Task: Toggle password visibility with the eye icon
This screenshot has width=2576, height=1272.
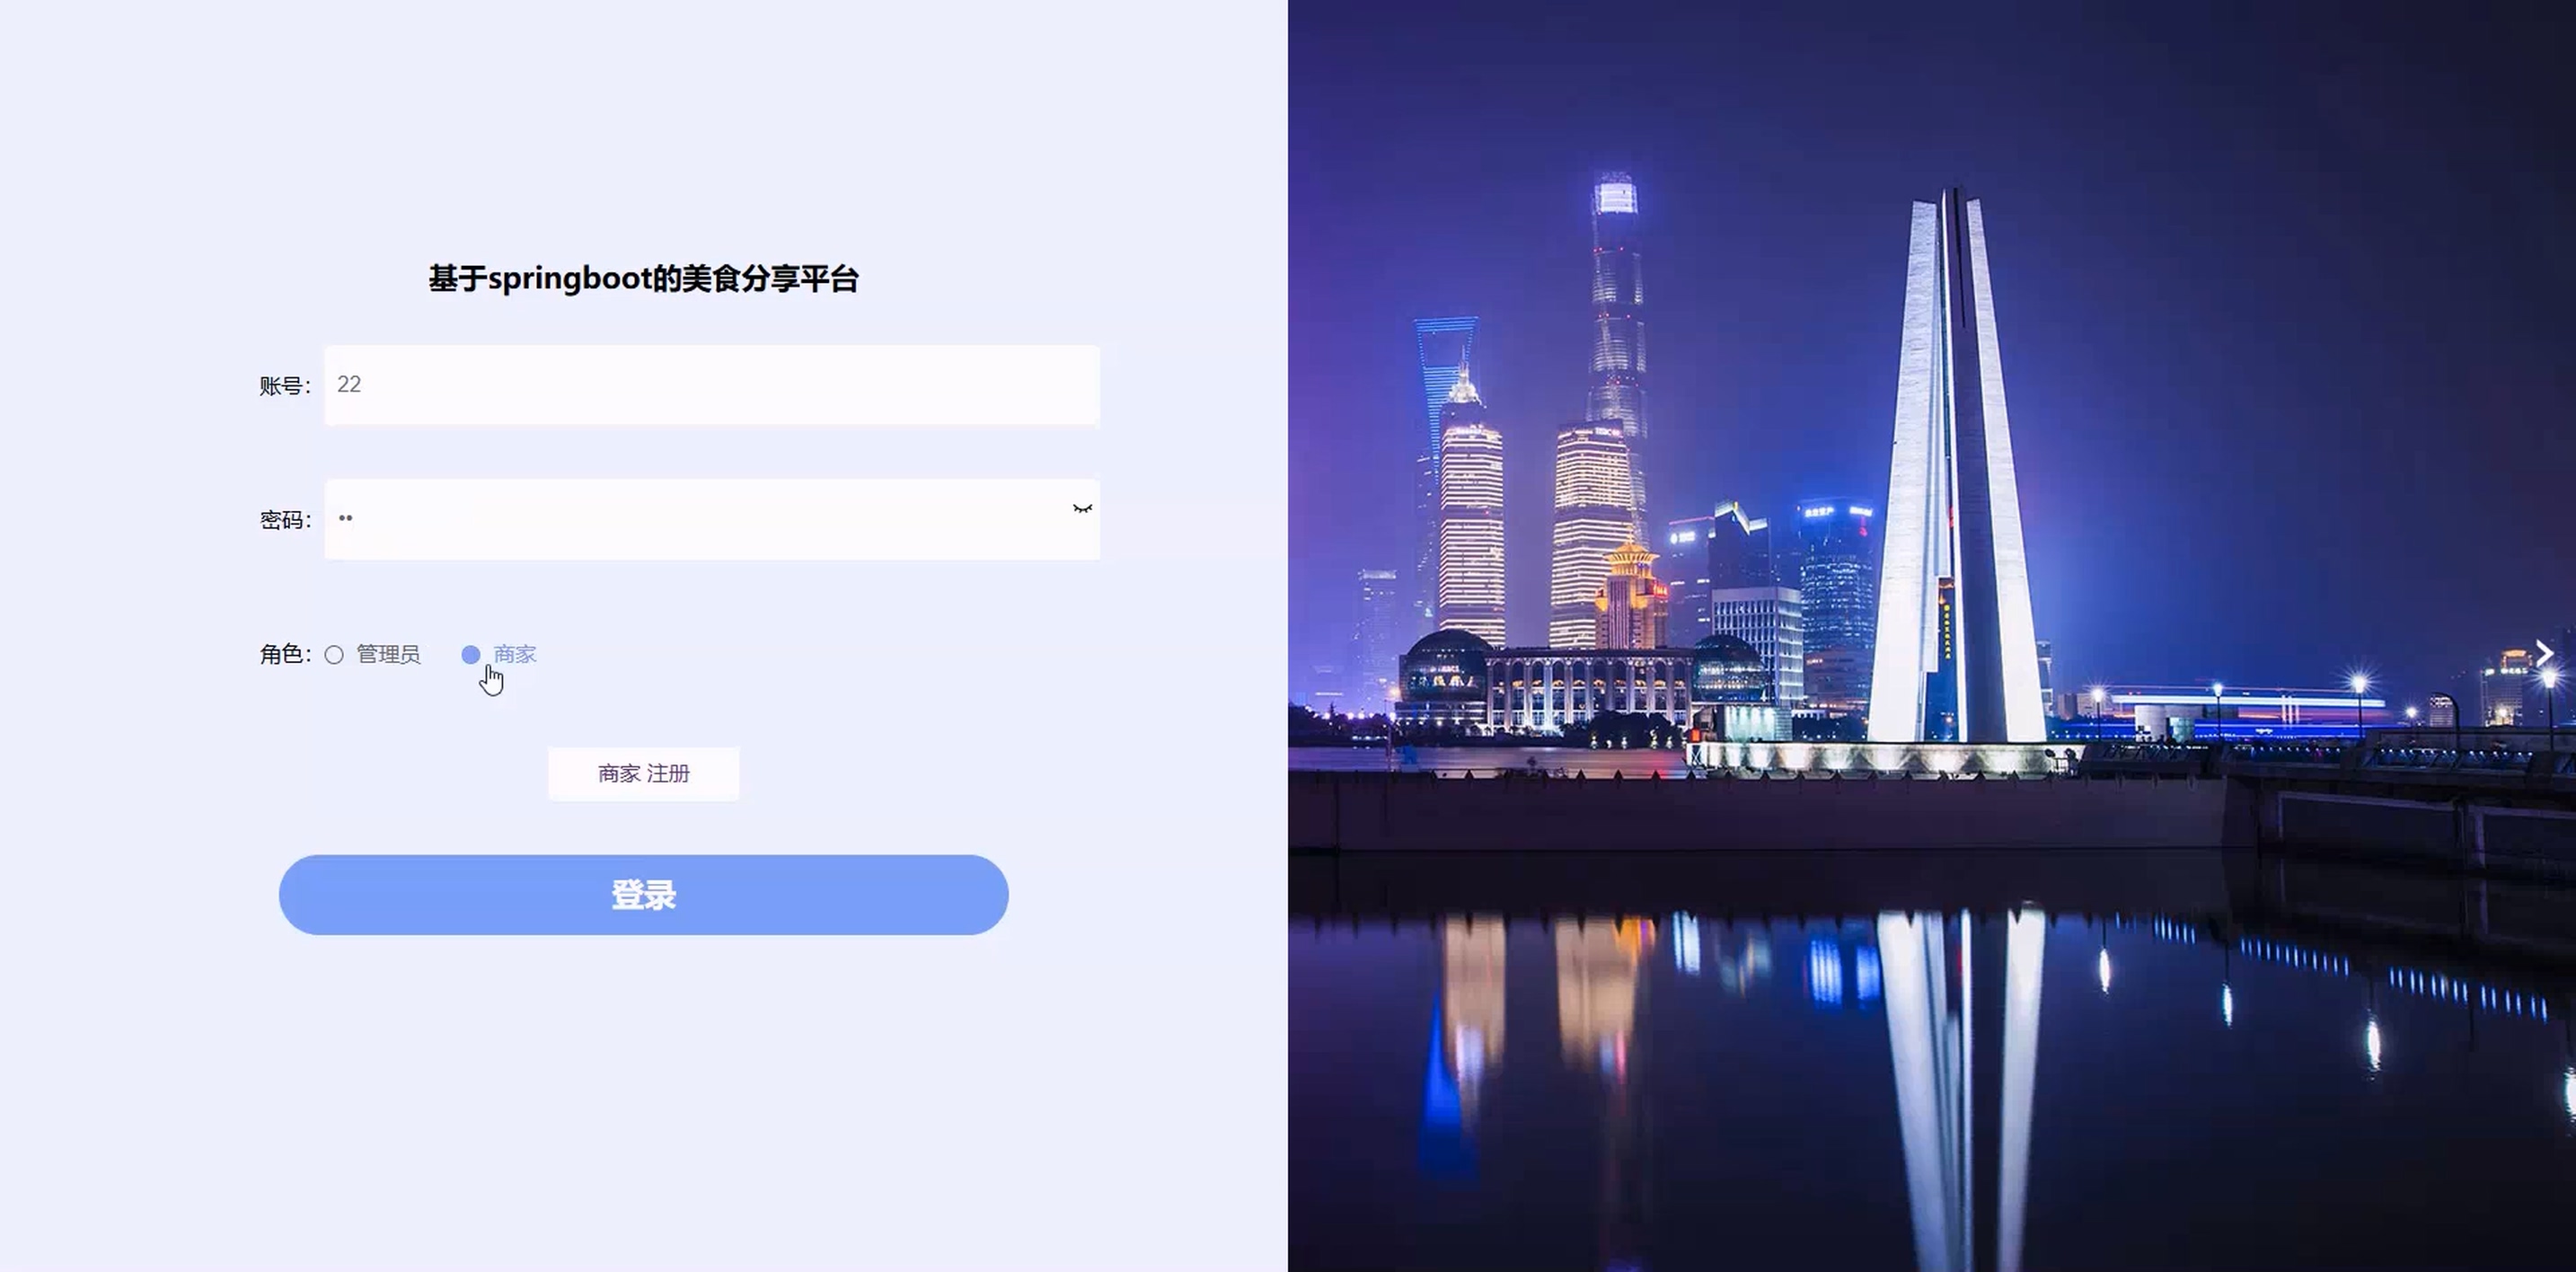Action: pyautogui.click(x=1082, y=509)
